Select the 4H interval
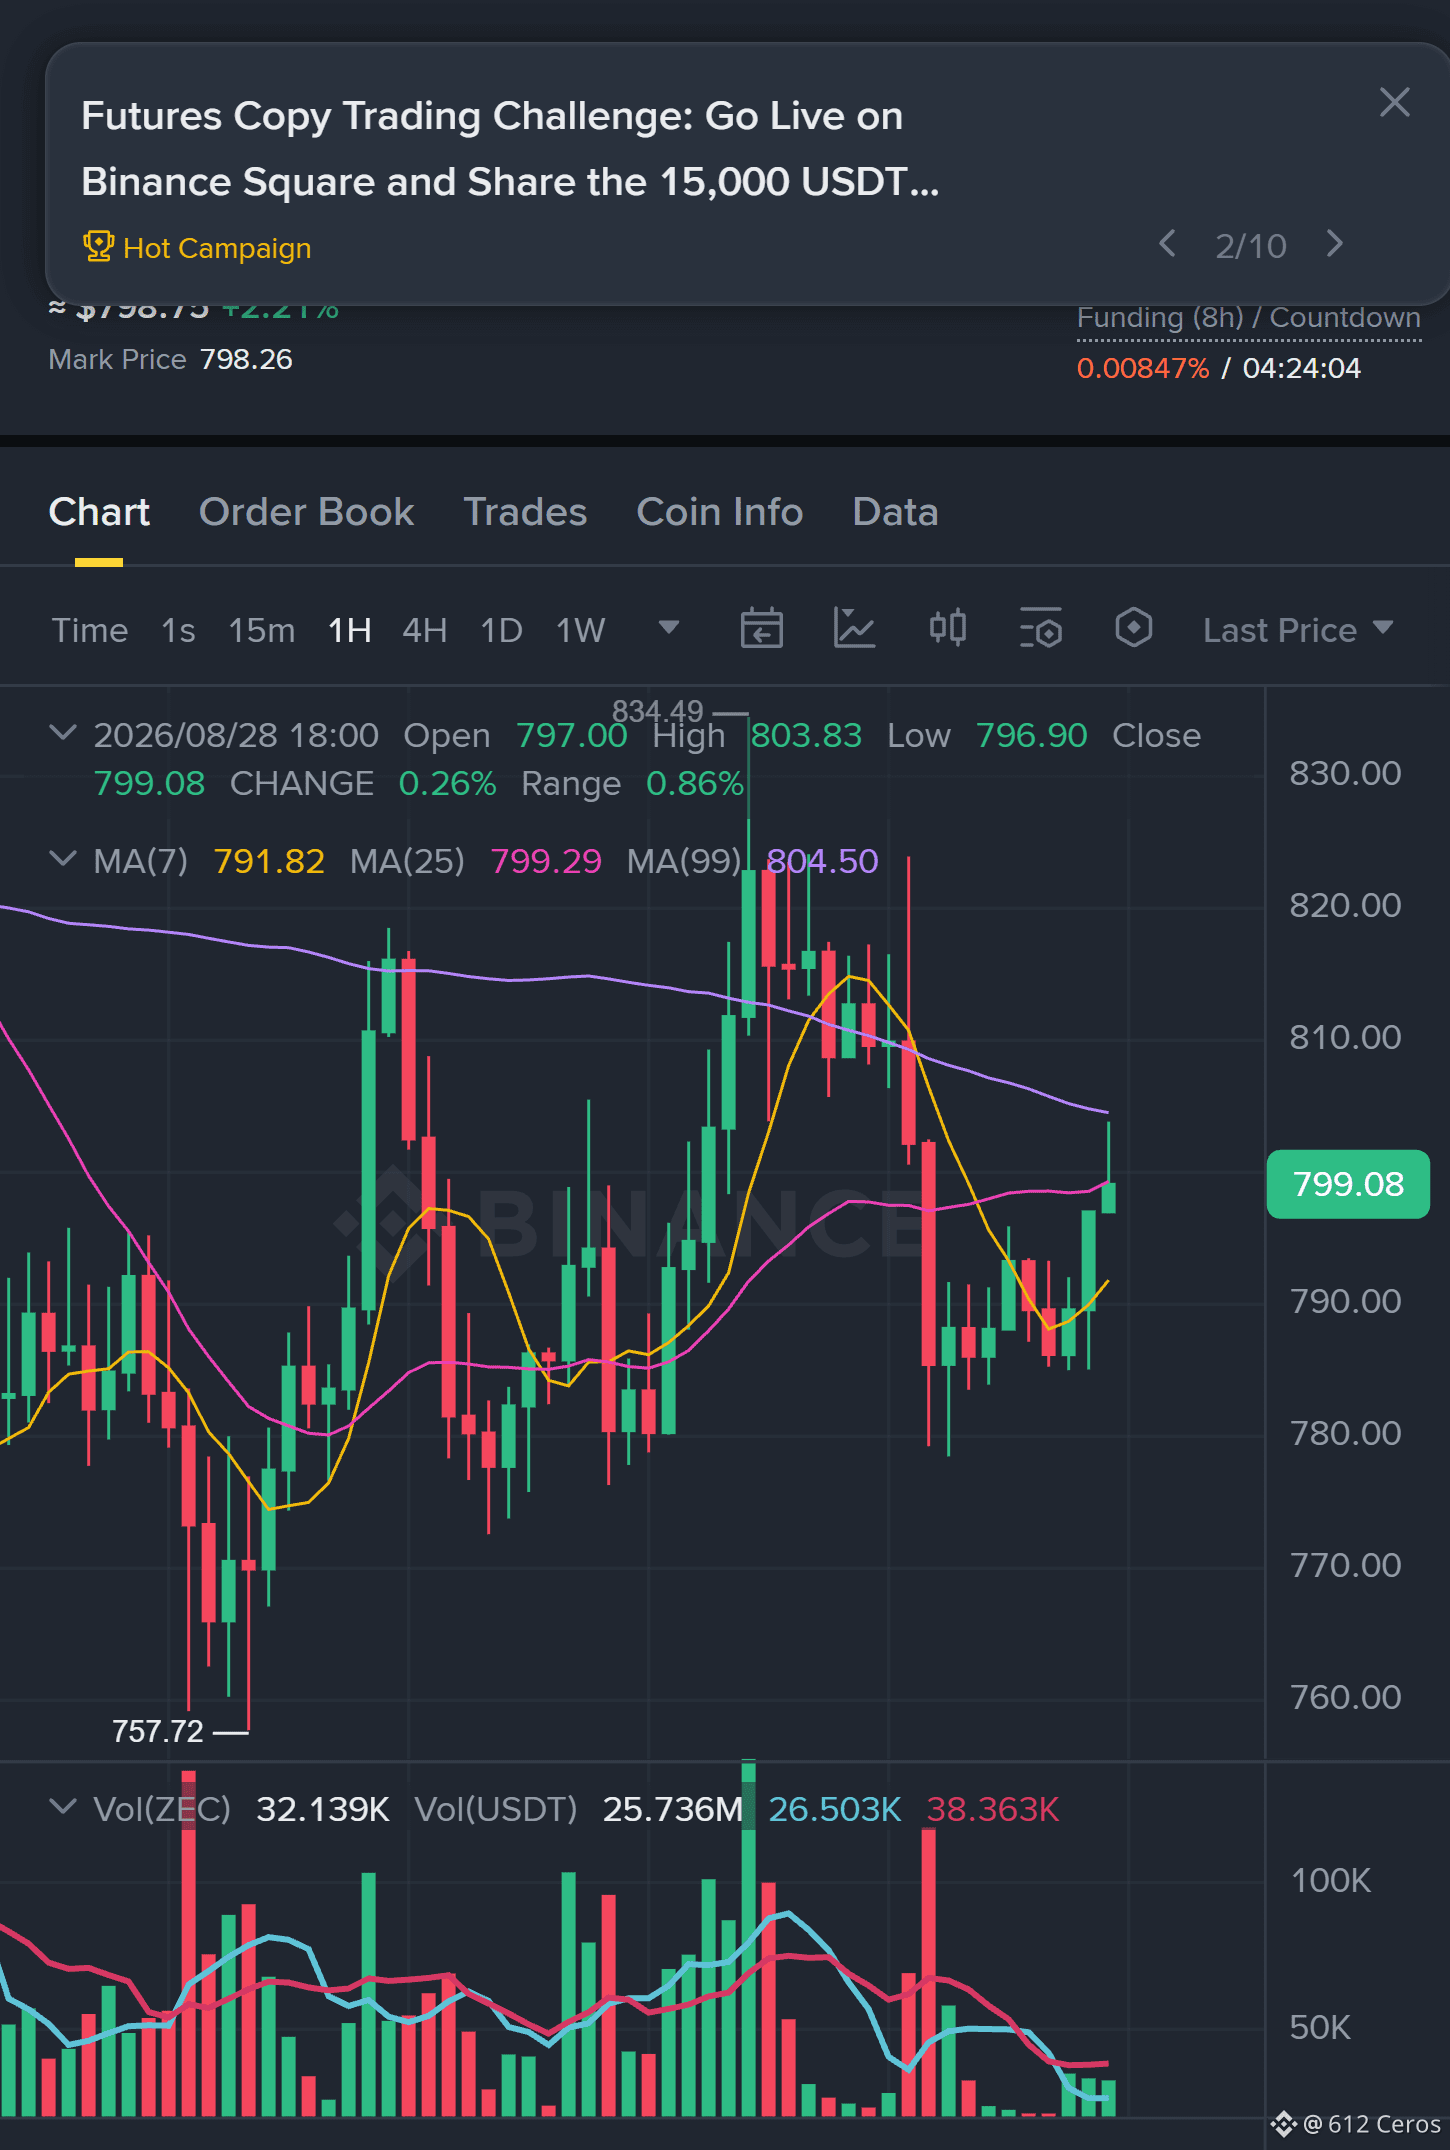The width and height of the screenshot is (1450, 2150). pyautogui.click(x=425, y=630)
